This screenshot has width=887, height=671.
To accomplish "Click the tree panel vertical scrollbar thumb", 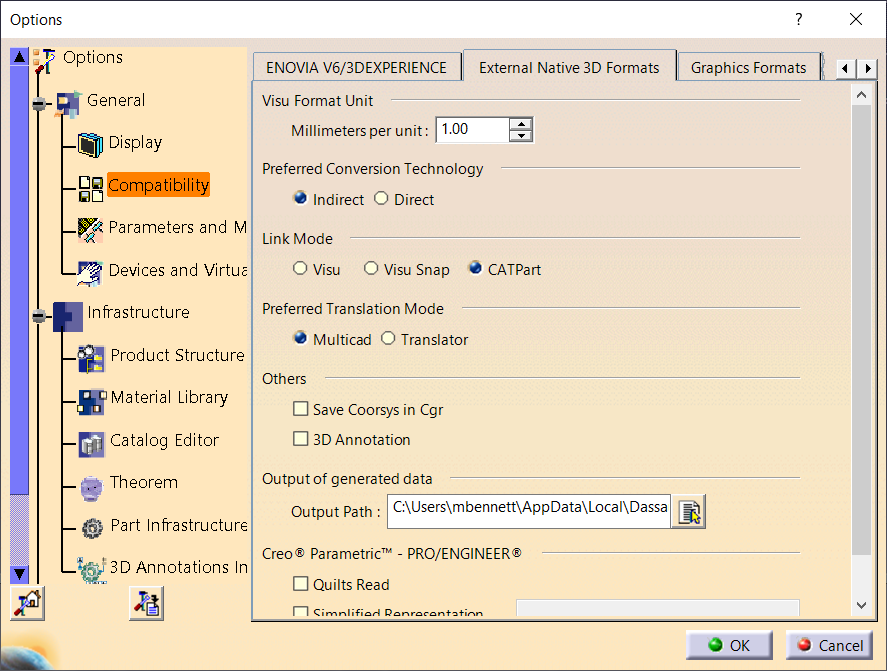I will [19, 281].
